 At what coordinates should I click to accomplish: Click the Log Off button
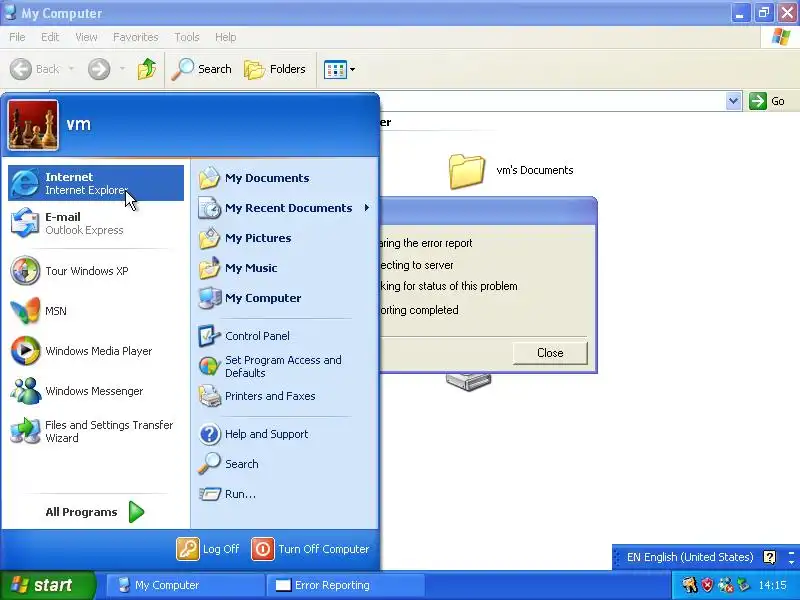point(208,549)
